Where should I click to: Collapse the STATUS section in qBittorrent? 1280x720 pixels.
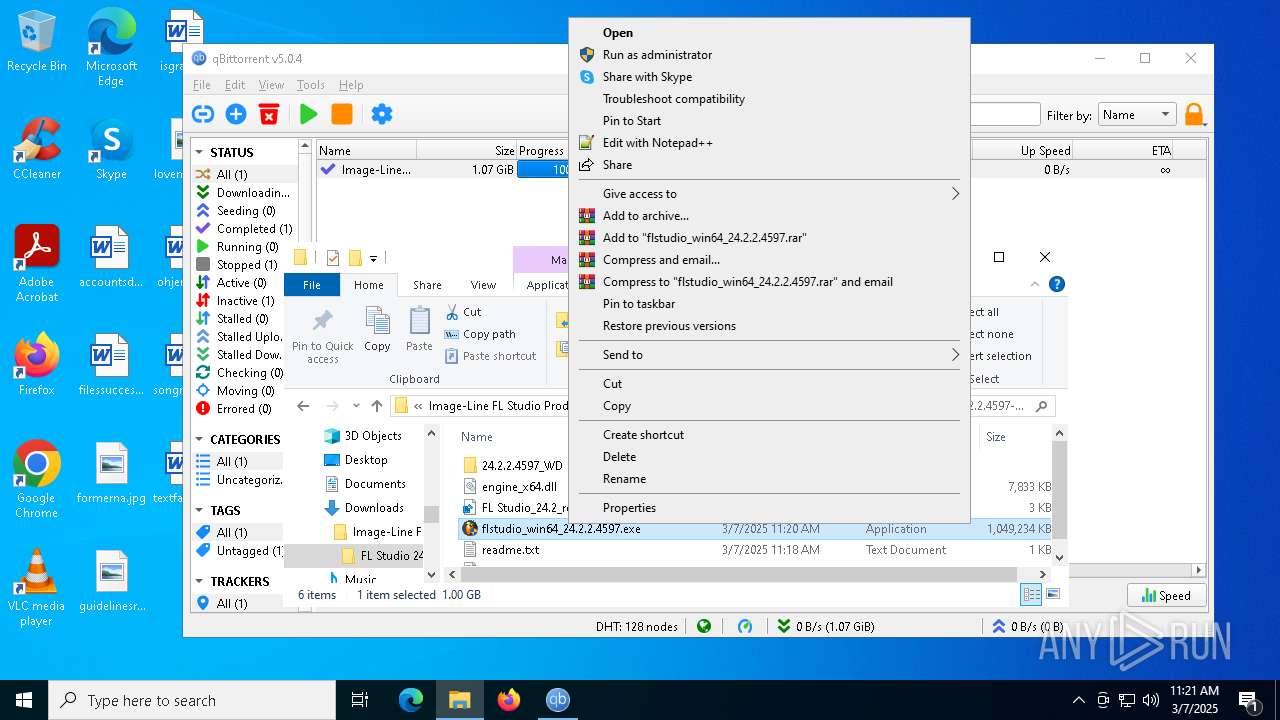(199, 152)
